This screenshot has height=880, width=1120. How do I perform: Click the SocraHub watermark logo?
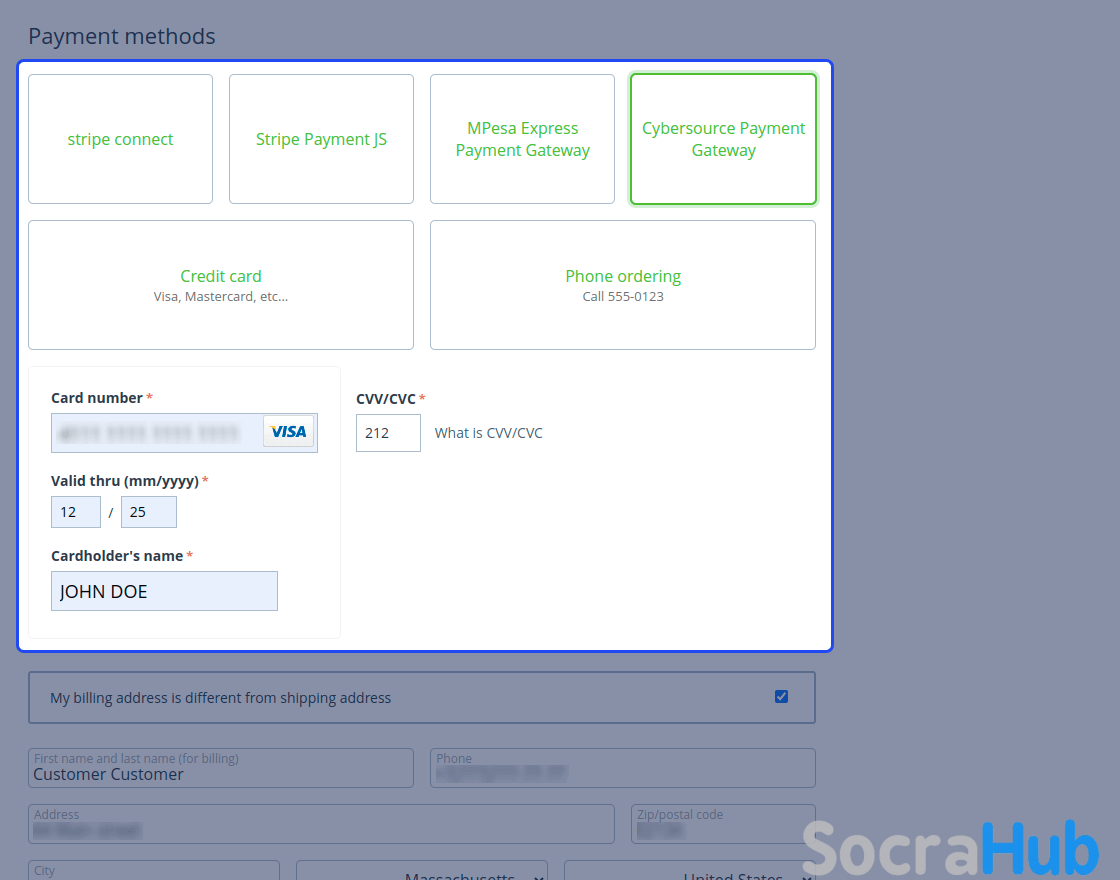(x=950, y=849)
